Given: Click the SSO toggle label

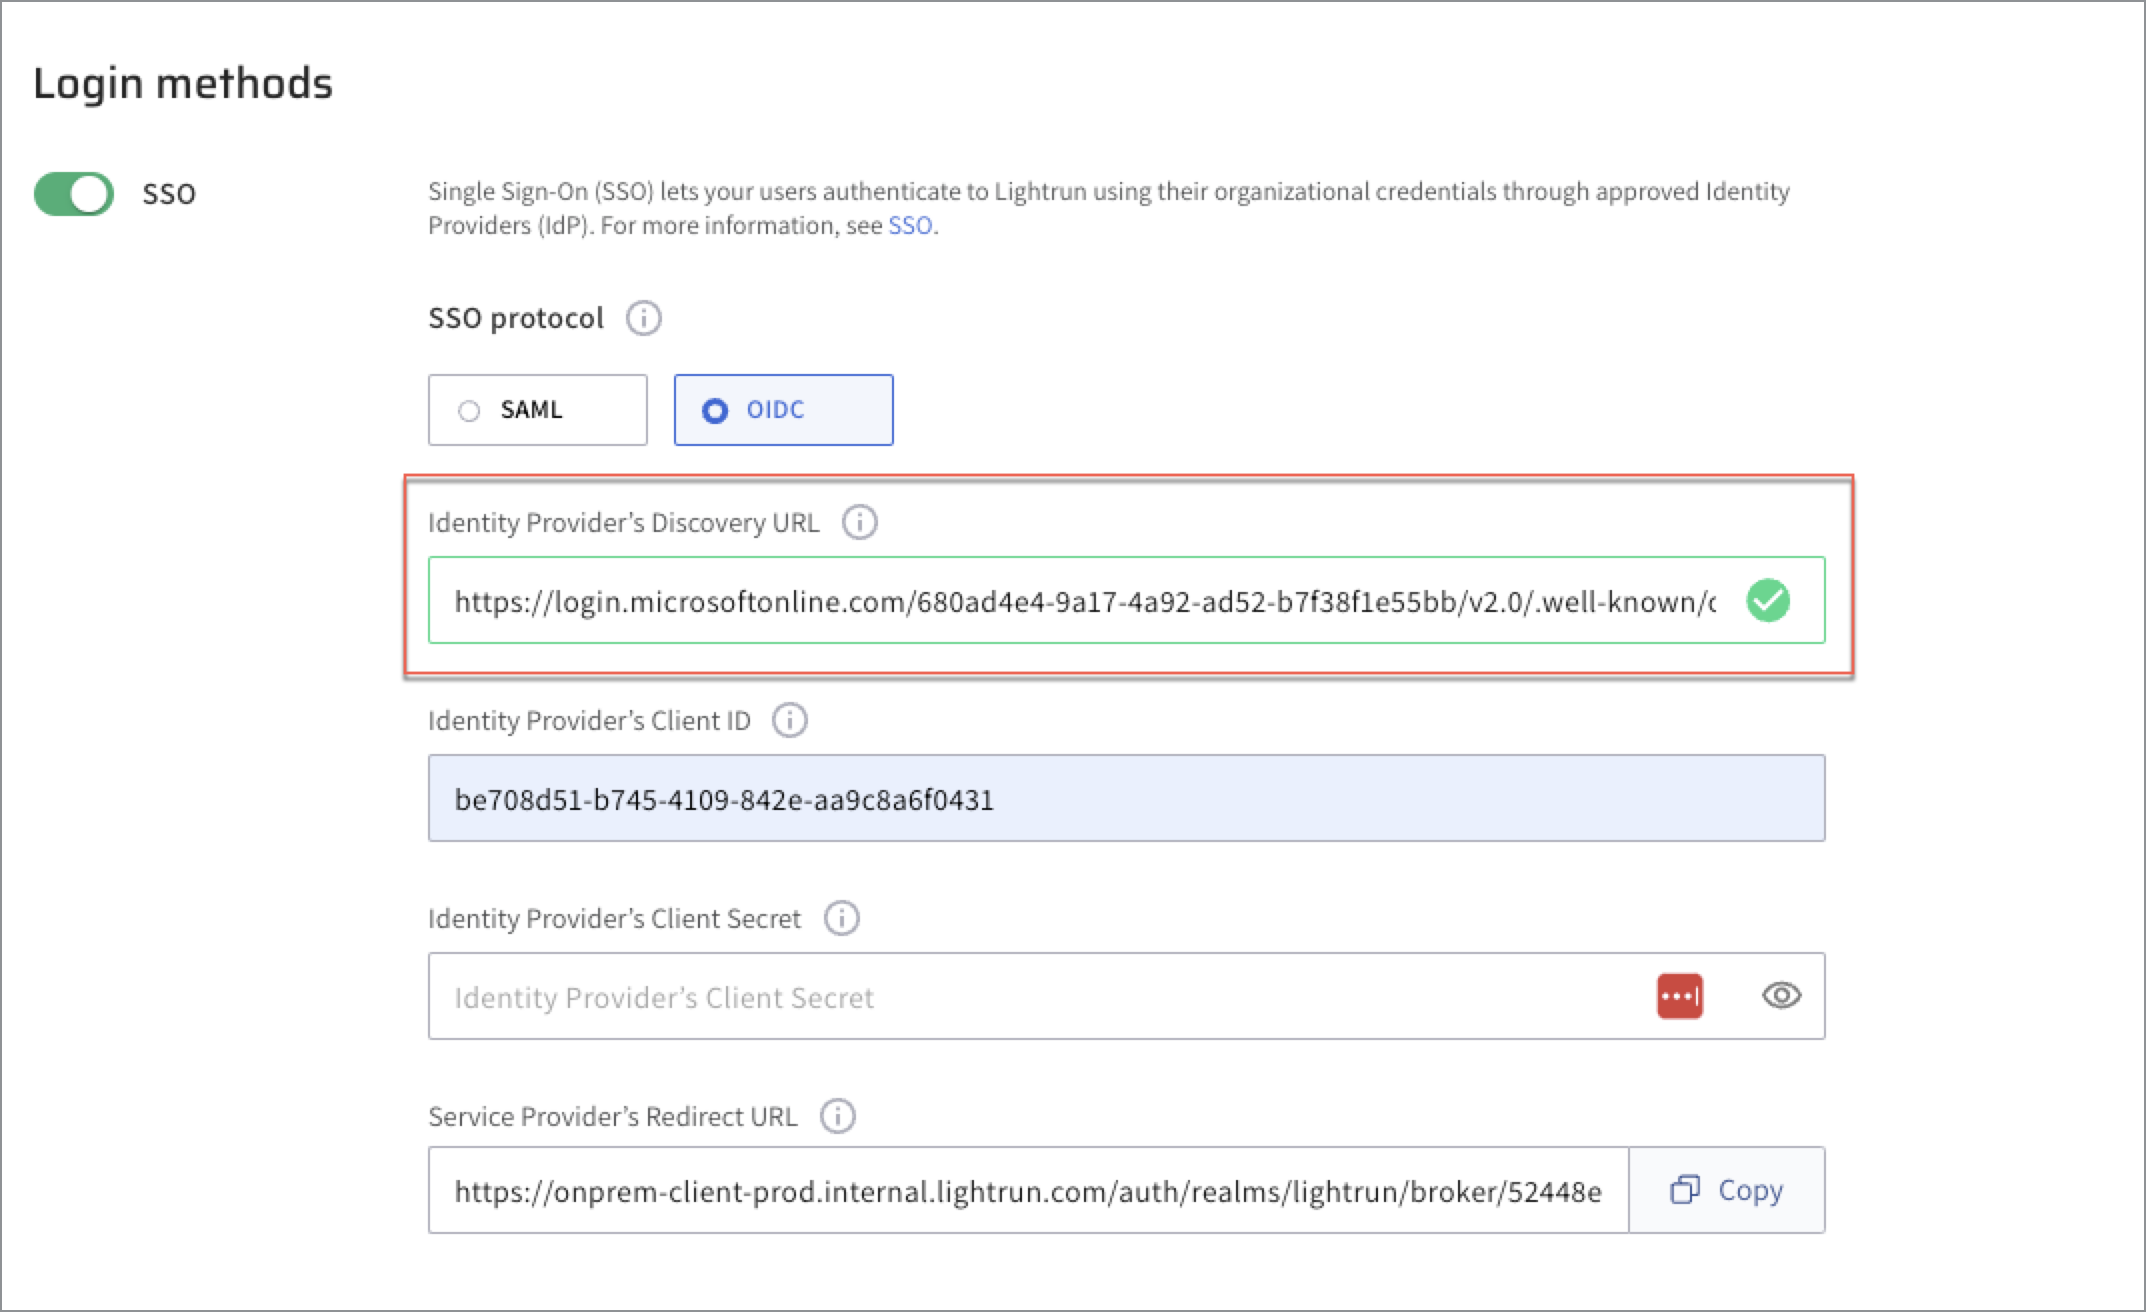Looking at the screenshot, I should (x=169, y=194).
